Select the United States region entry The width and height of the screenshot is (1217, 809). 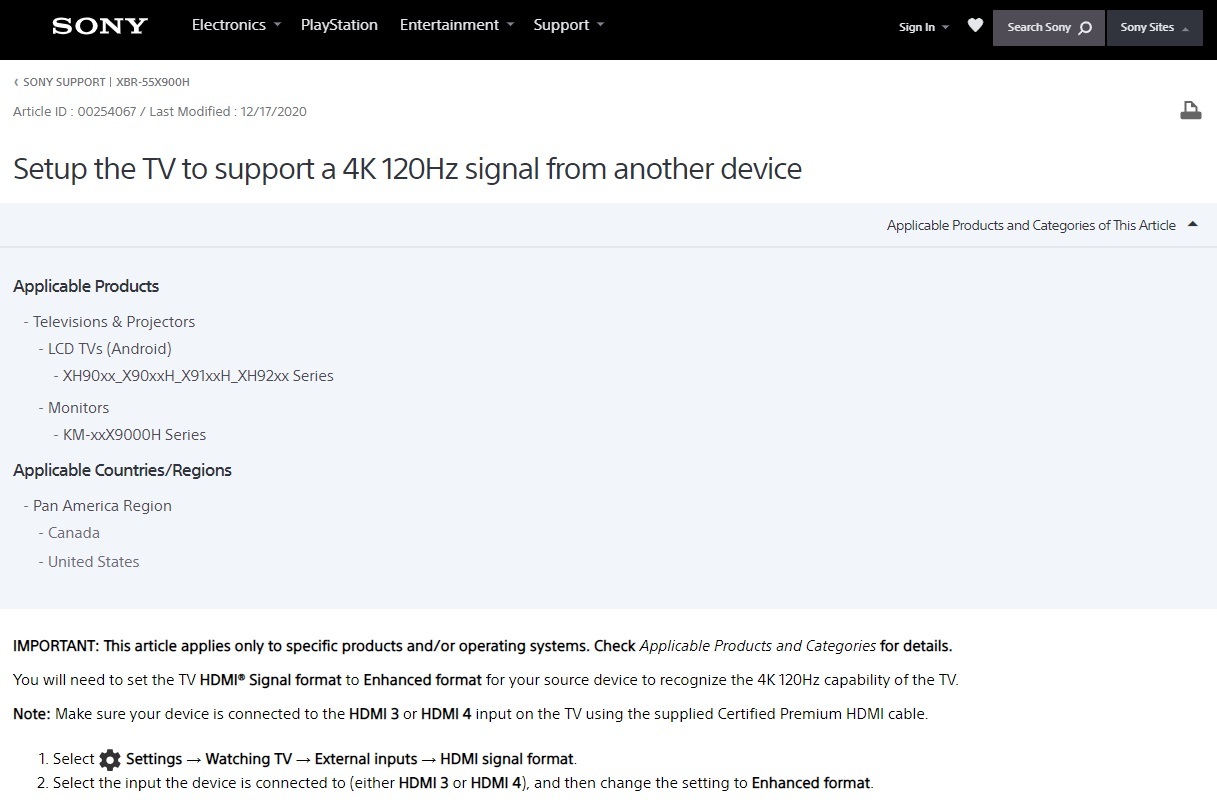pos(93,562)
